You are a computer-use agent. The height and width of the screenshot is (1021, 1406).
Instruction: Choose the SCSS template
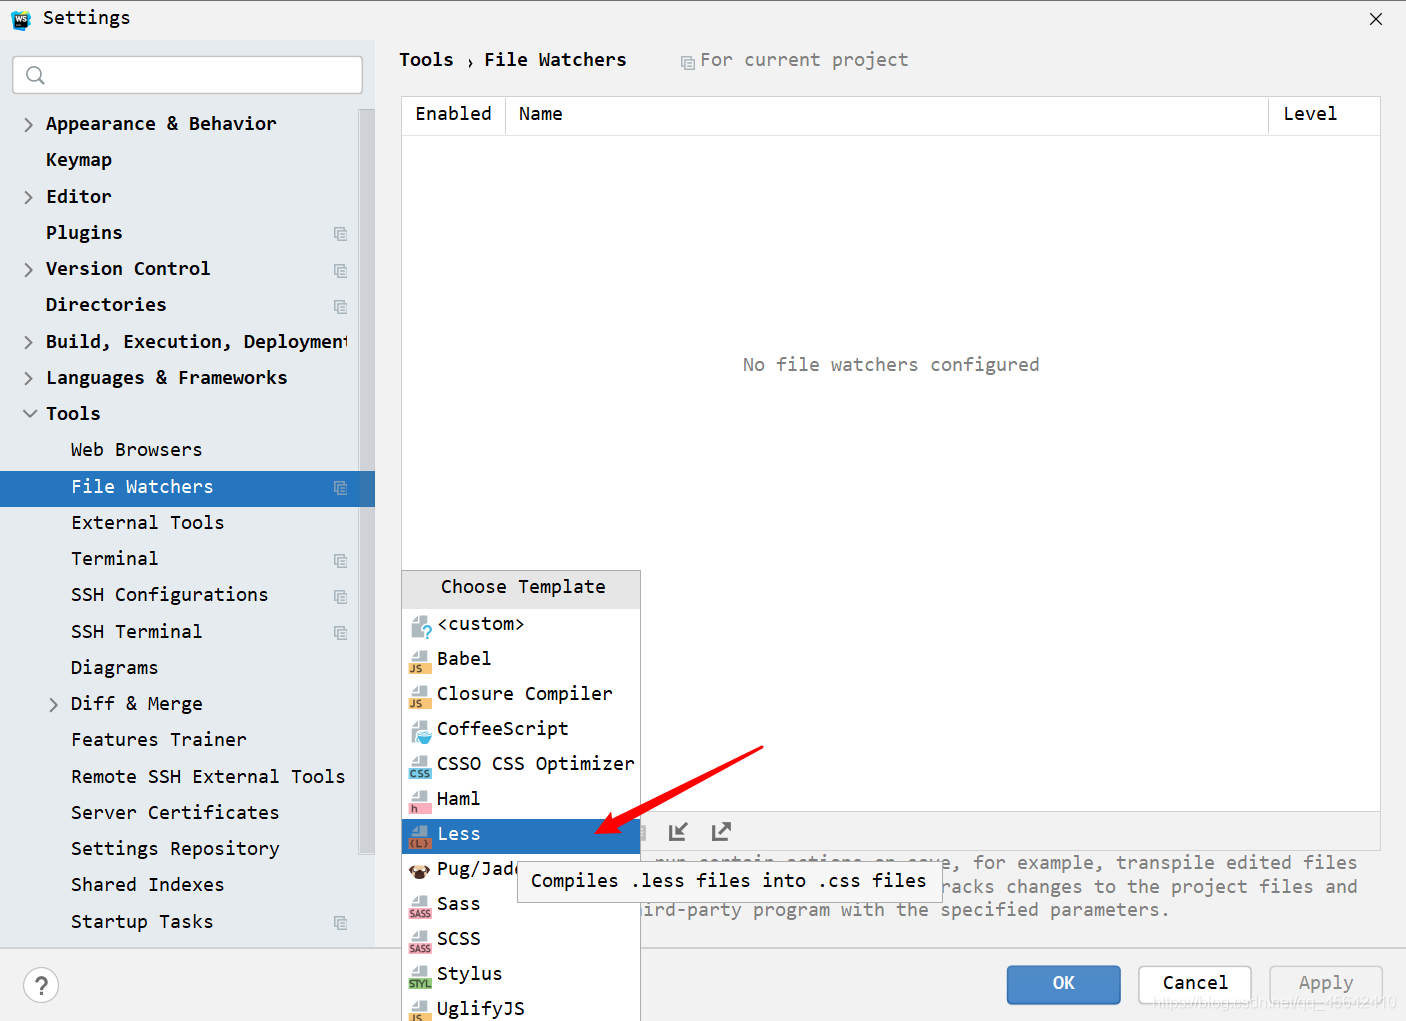pos(521,939)
